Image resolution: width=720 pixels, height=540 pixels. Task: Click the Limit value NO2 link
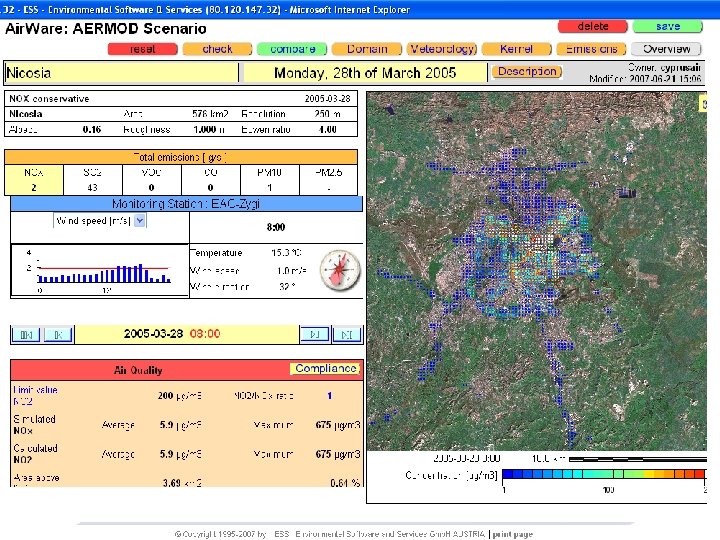pos(35,395)
